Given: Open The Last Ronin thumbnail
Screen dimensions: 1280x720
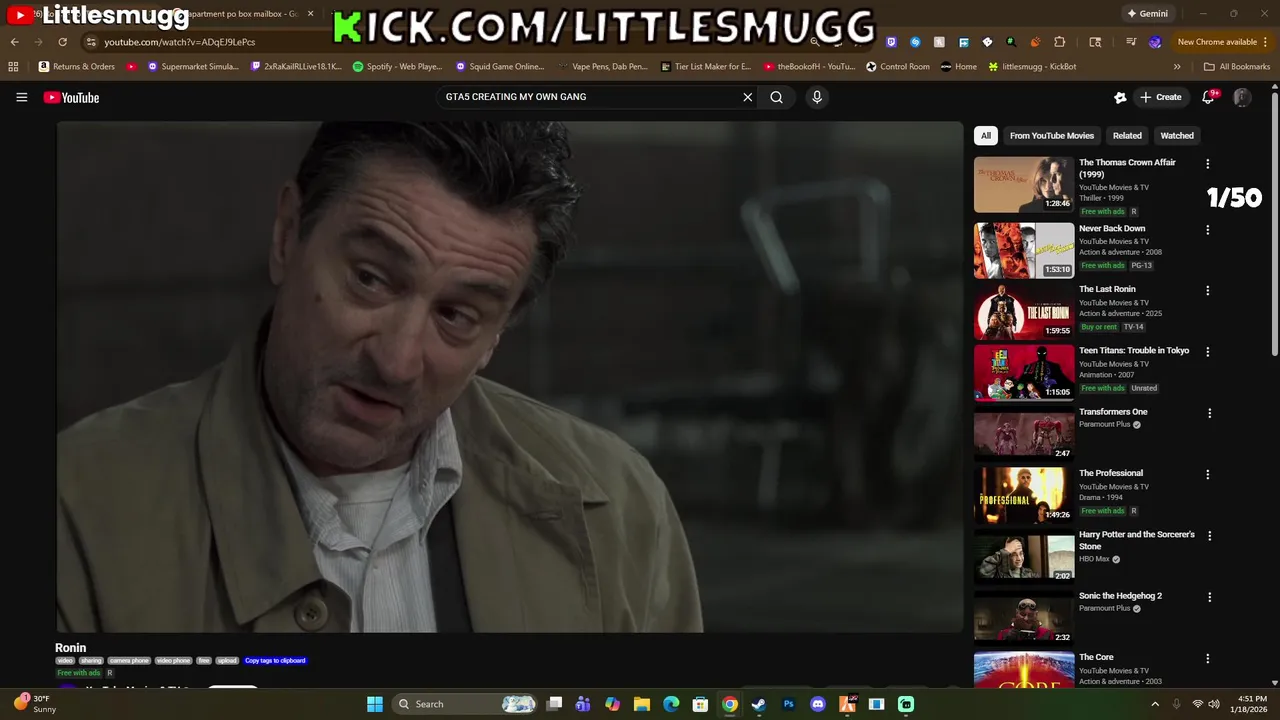Looking at the screenshot, I should pyautogui.click(x=1024, y=311).
